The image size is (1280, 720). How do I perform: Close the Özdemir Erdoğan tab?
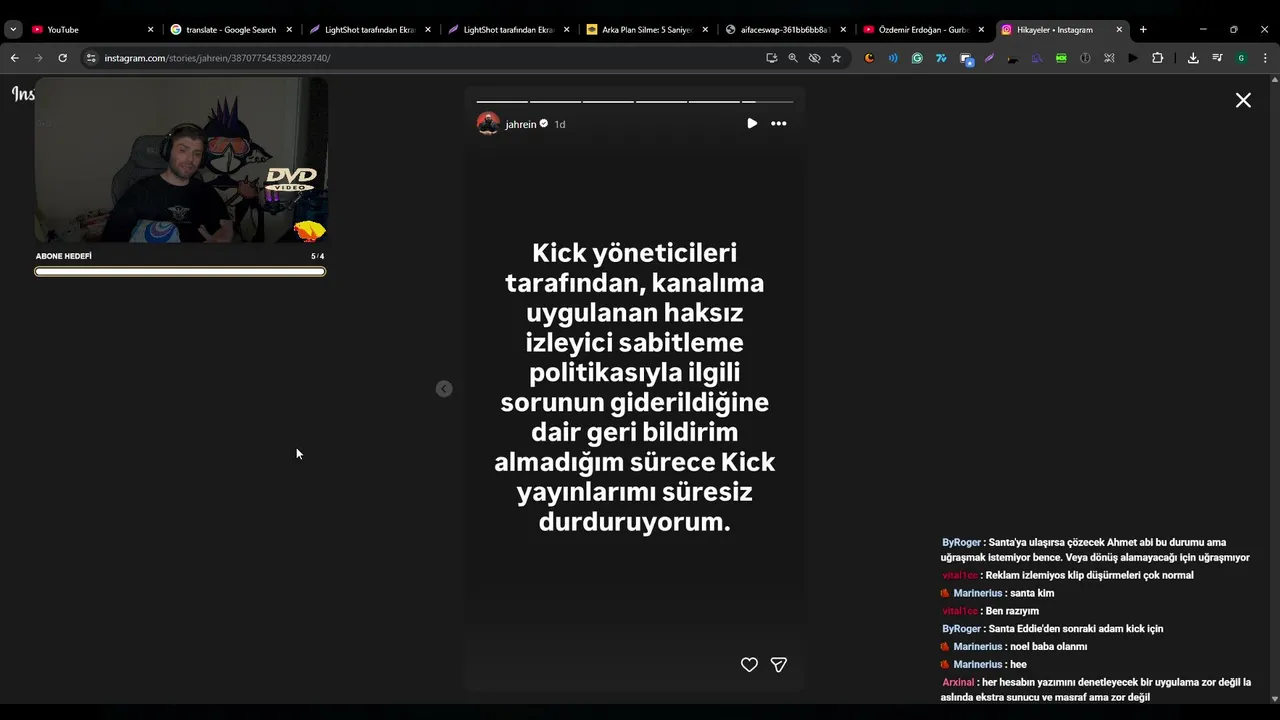coord(981,30)
